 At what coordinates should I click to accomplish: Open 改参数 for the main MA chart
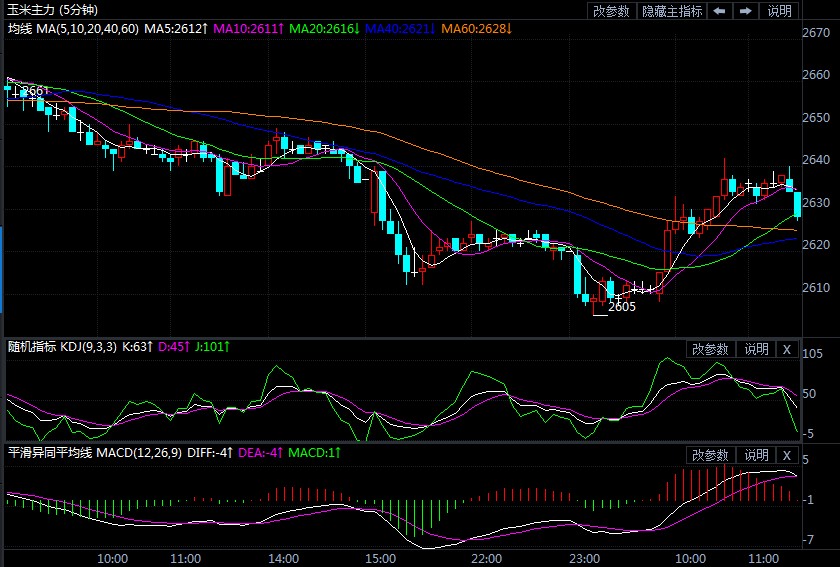tap(611, 11)
